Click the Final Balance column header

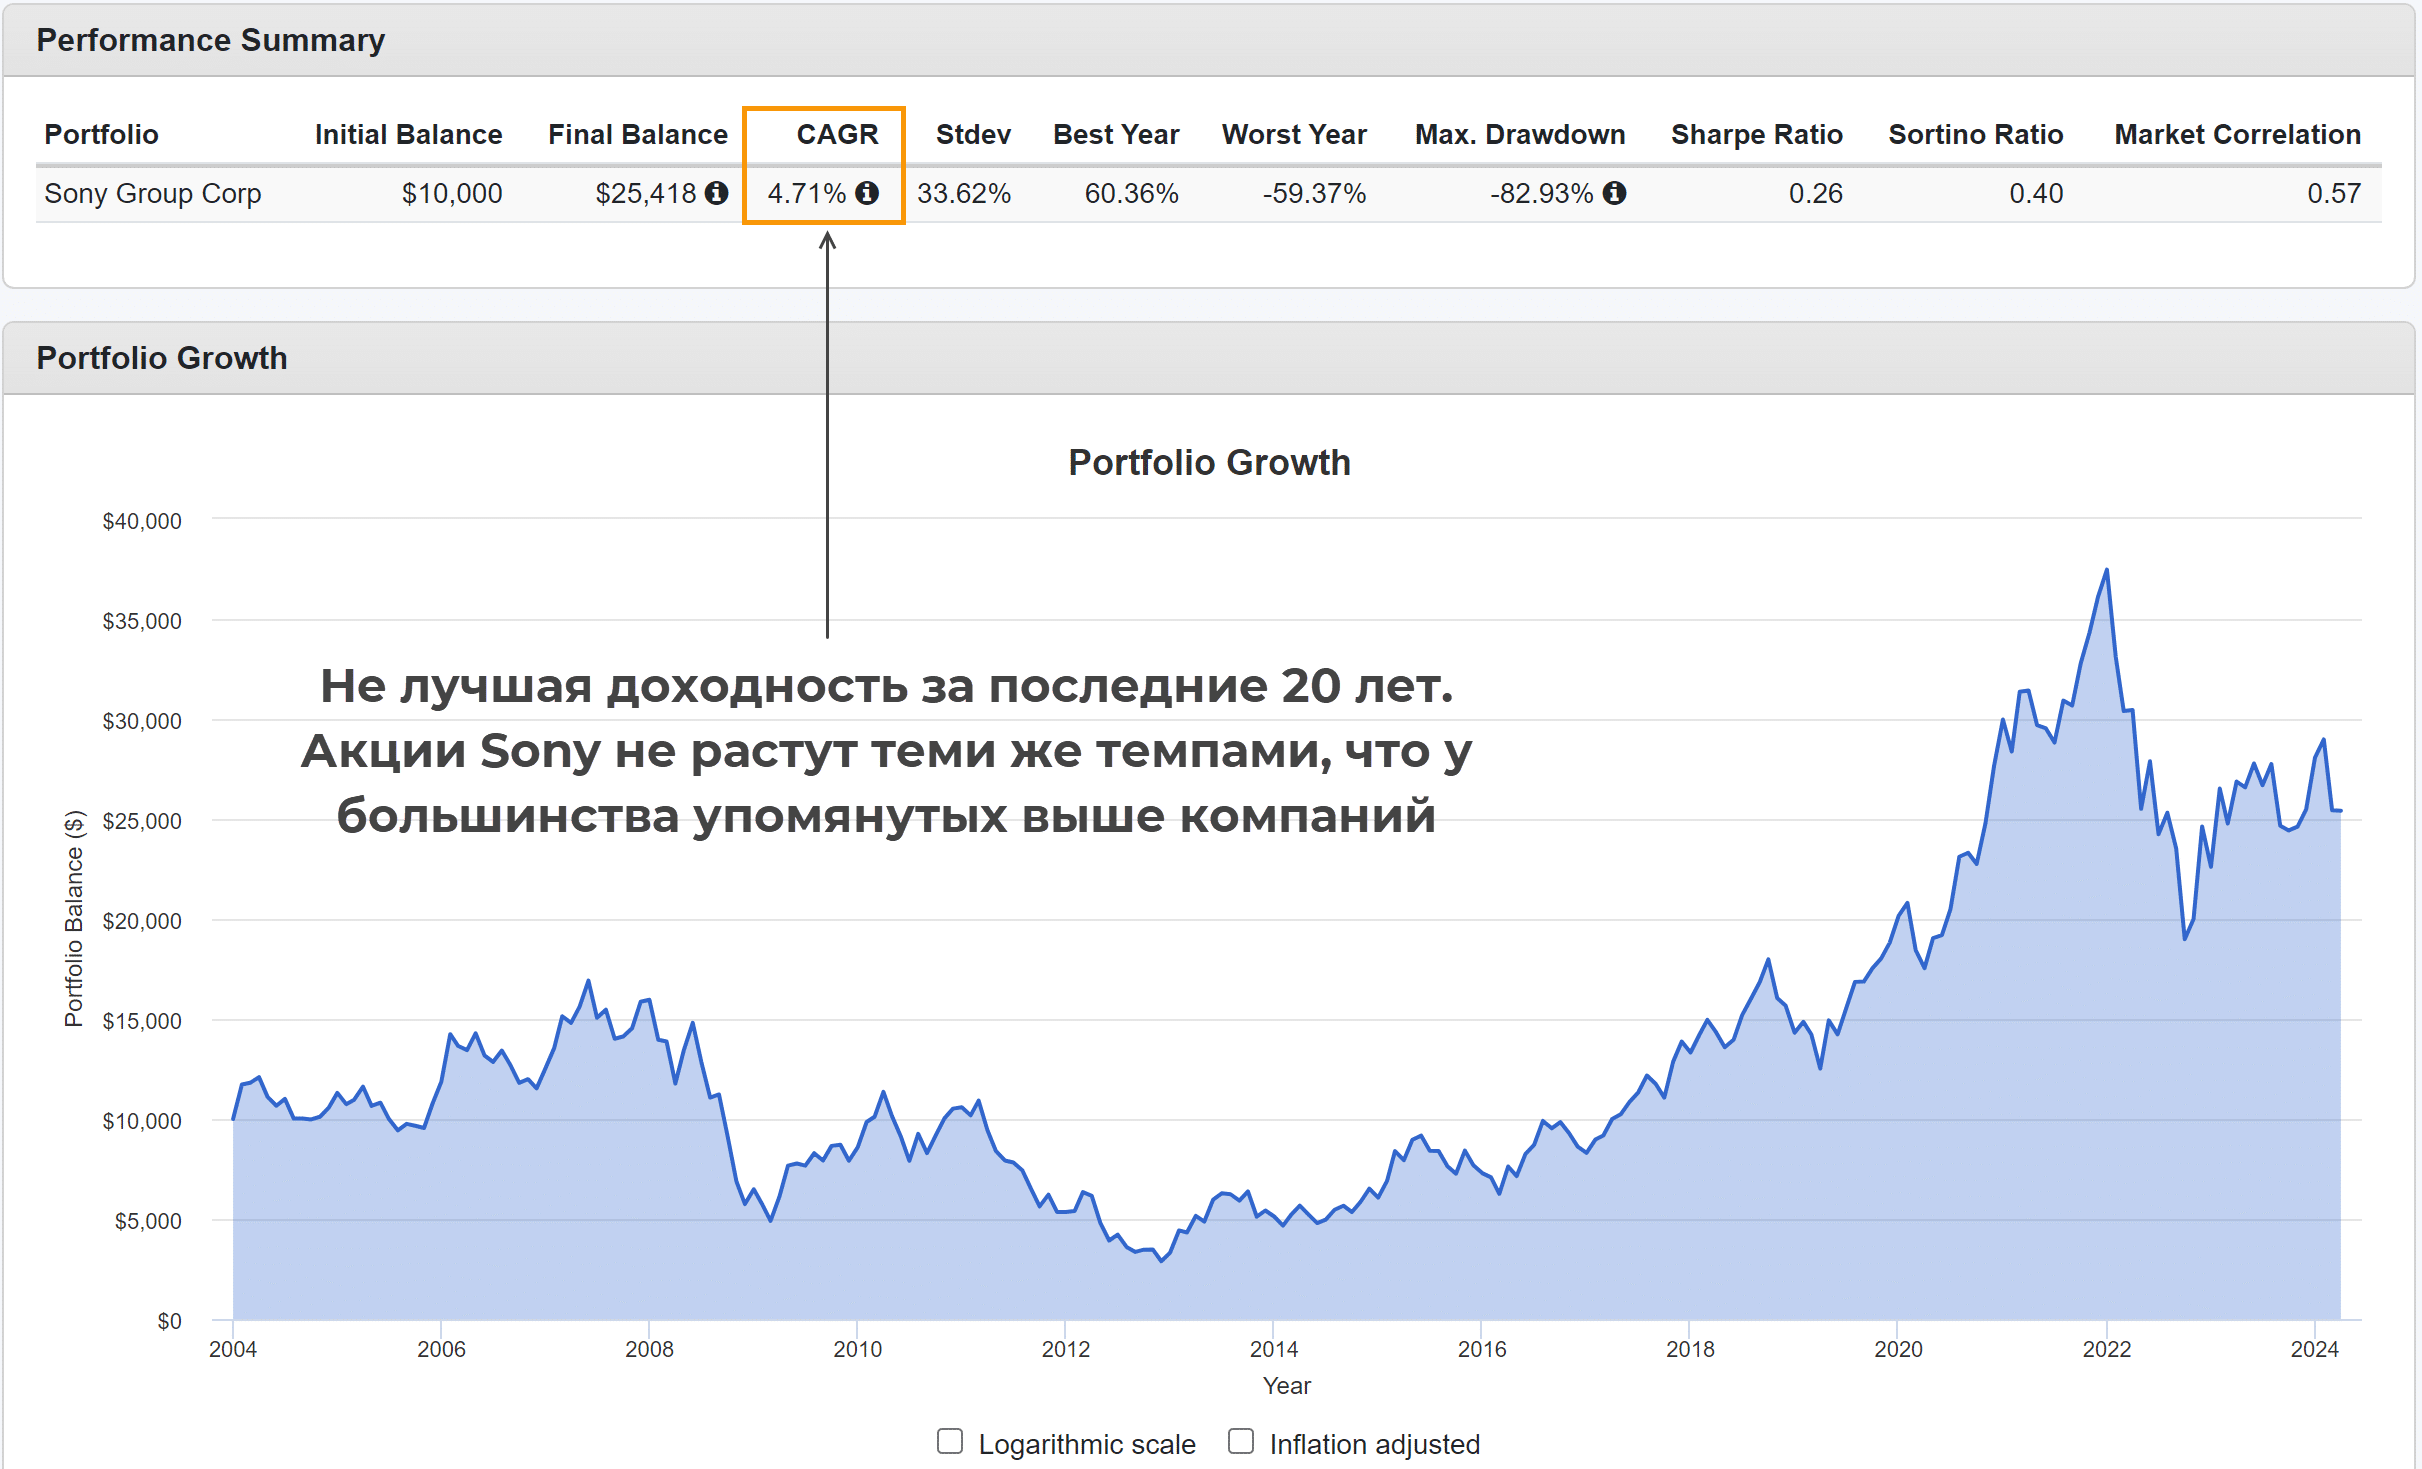(x=637, y=134)
